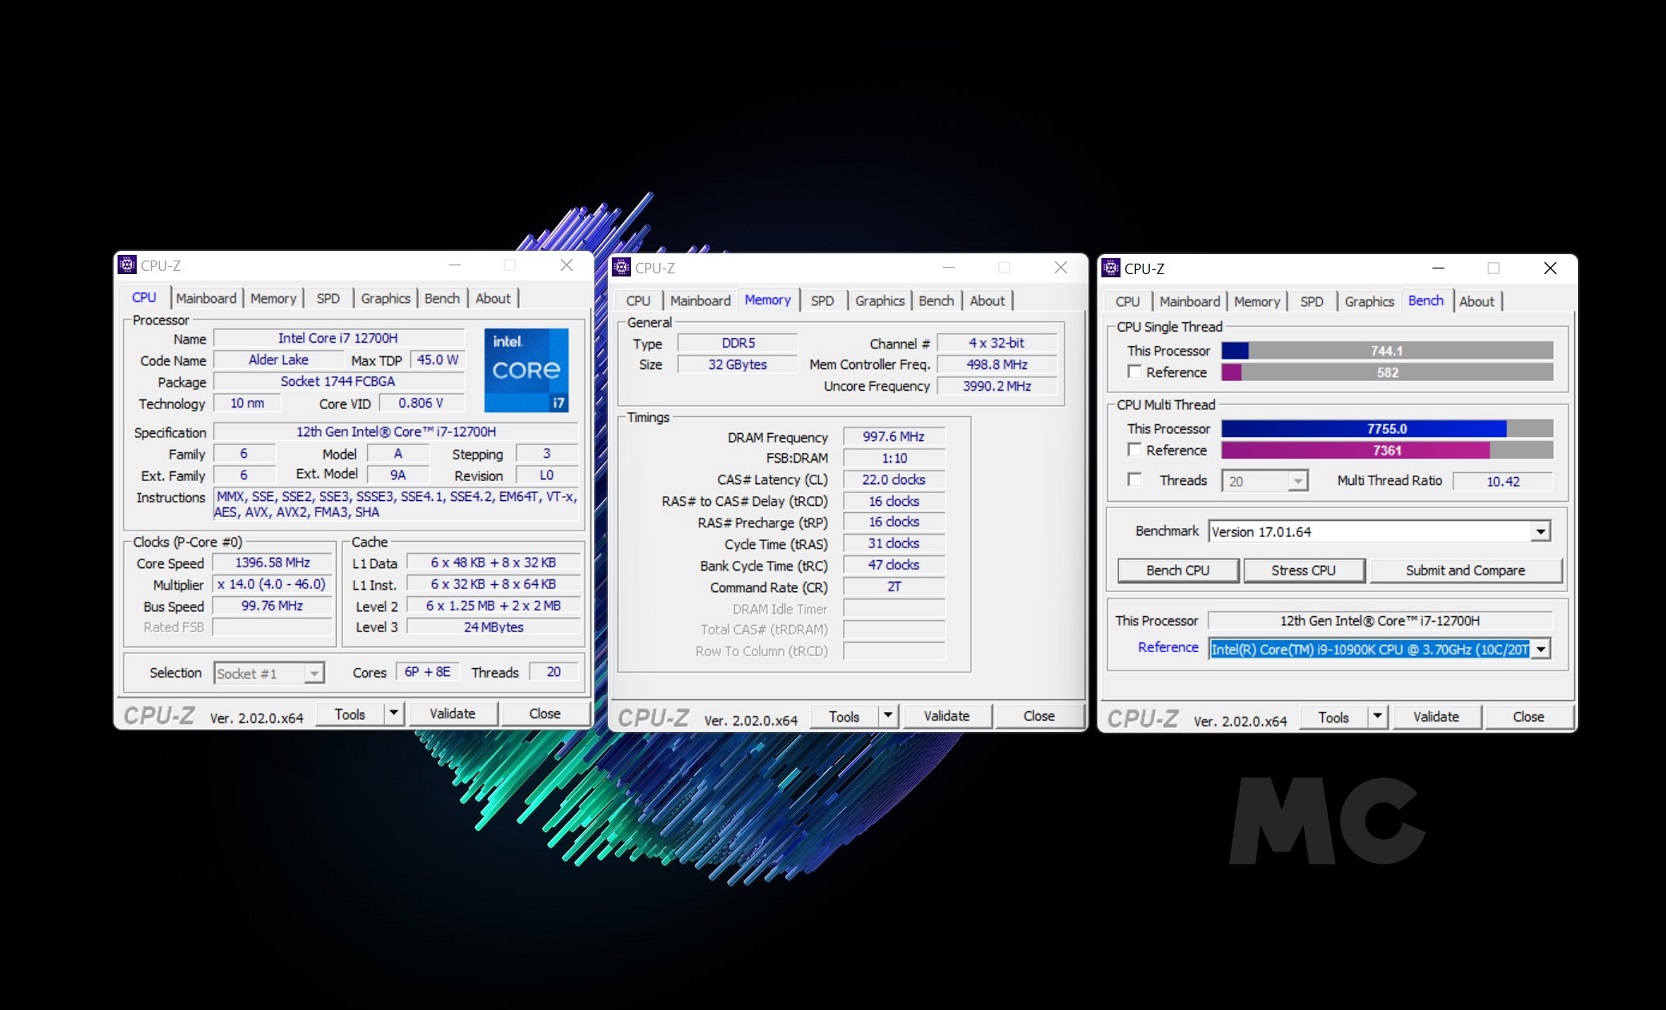Maximize the Bench CPU-Z window
Image resolution: width=1666 pixels, height=1010 pixels.
(1493, 268)
